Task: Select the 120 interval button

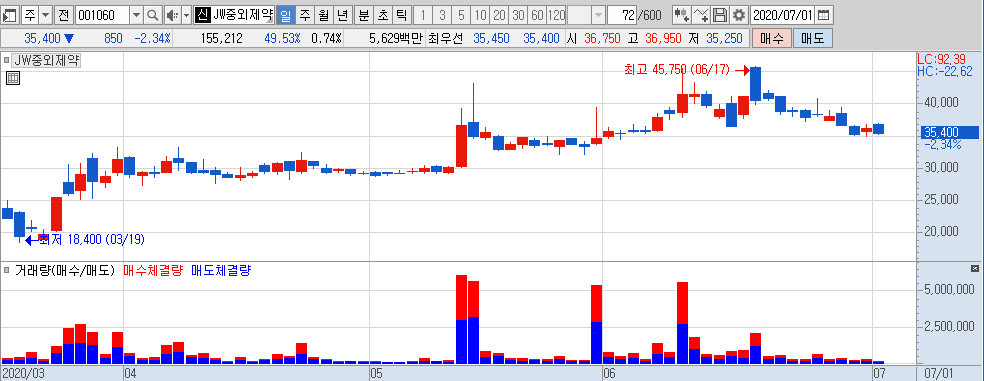Action: tap(557, 14)
